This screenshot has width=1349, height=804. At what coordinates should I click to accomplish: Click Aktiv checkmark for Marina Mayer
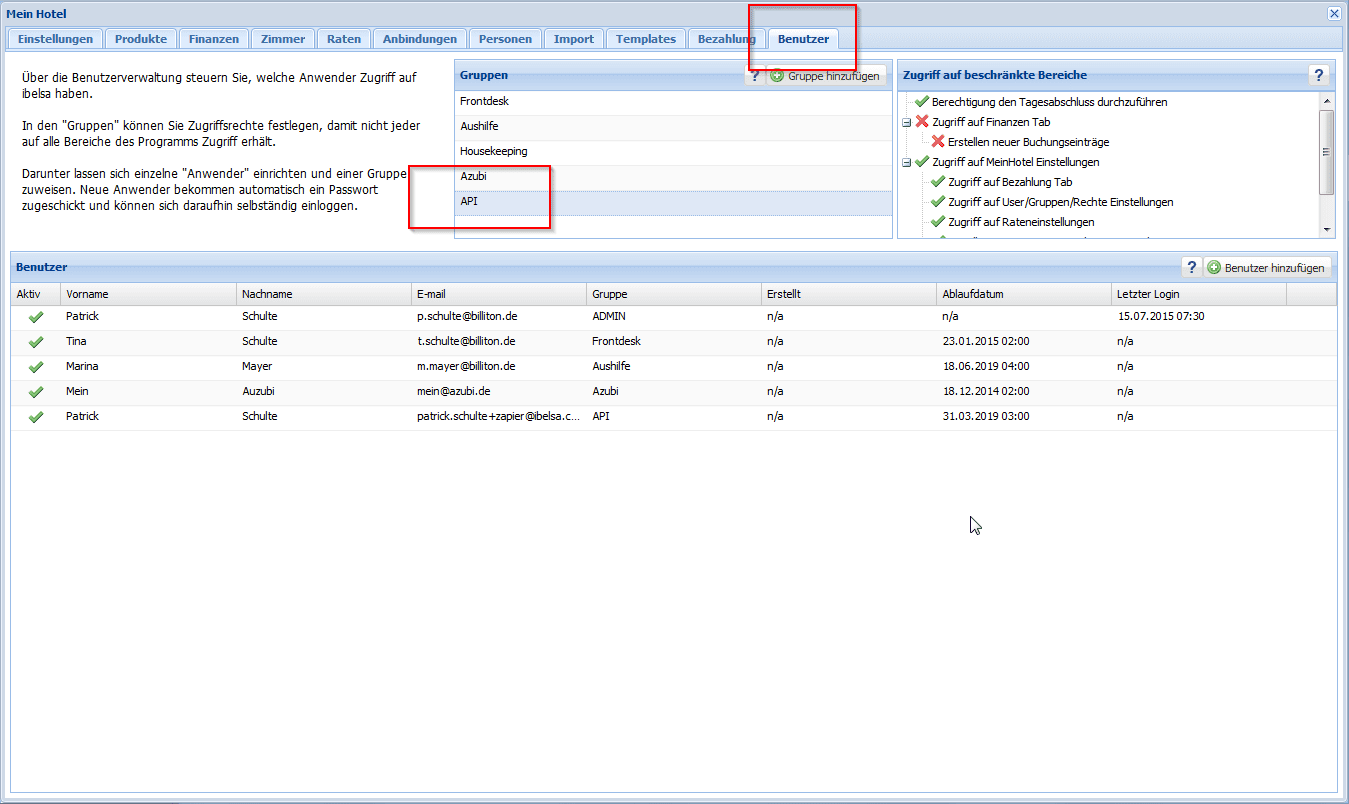click(x=36, y=367)
